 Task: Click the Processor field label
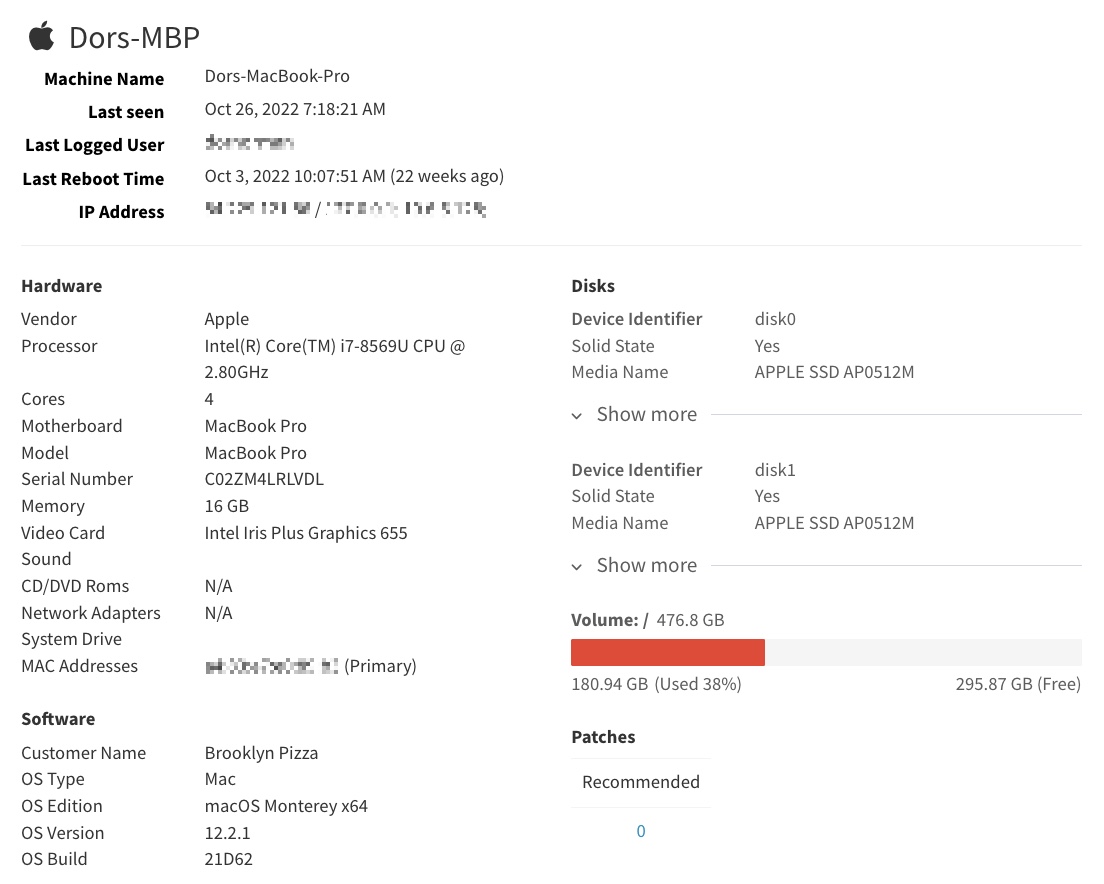pyautogui.click(x=59, y=346)
